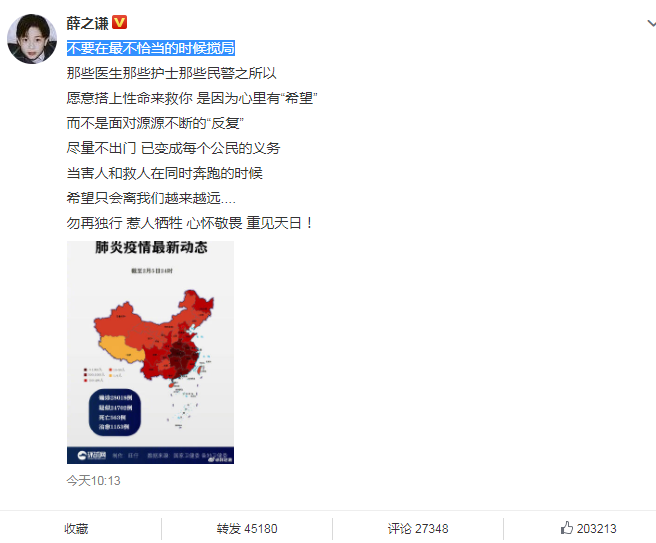
Task: Click 转发 45180 to repost
Action: click(x=247, y=529)
